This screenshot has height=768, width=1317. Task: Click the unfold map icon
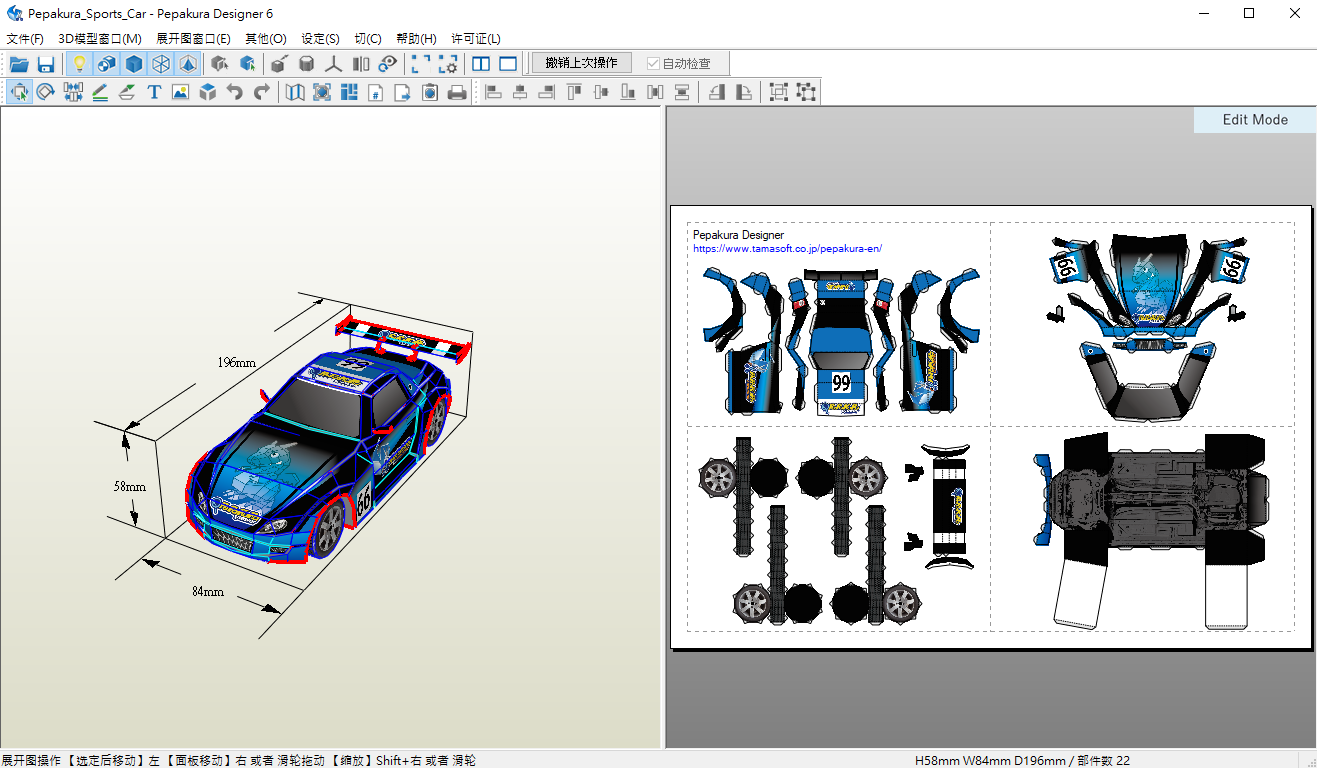295,93
